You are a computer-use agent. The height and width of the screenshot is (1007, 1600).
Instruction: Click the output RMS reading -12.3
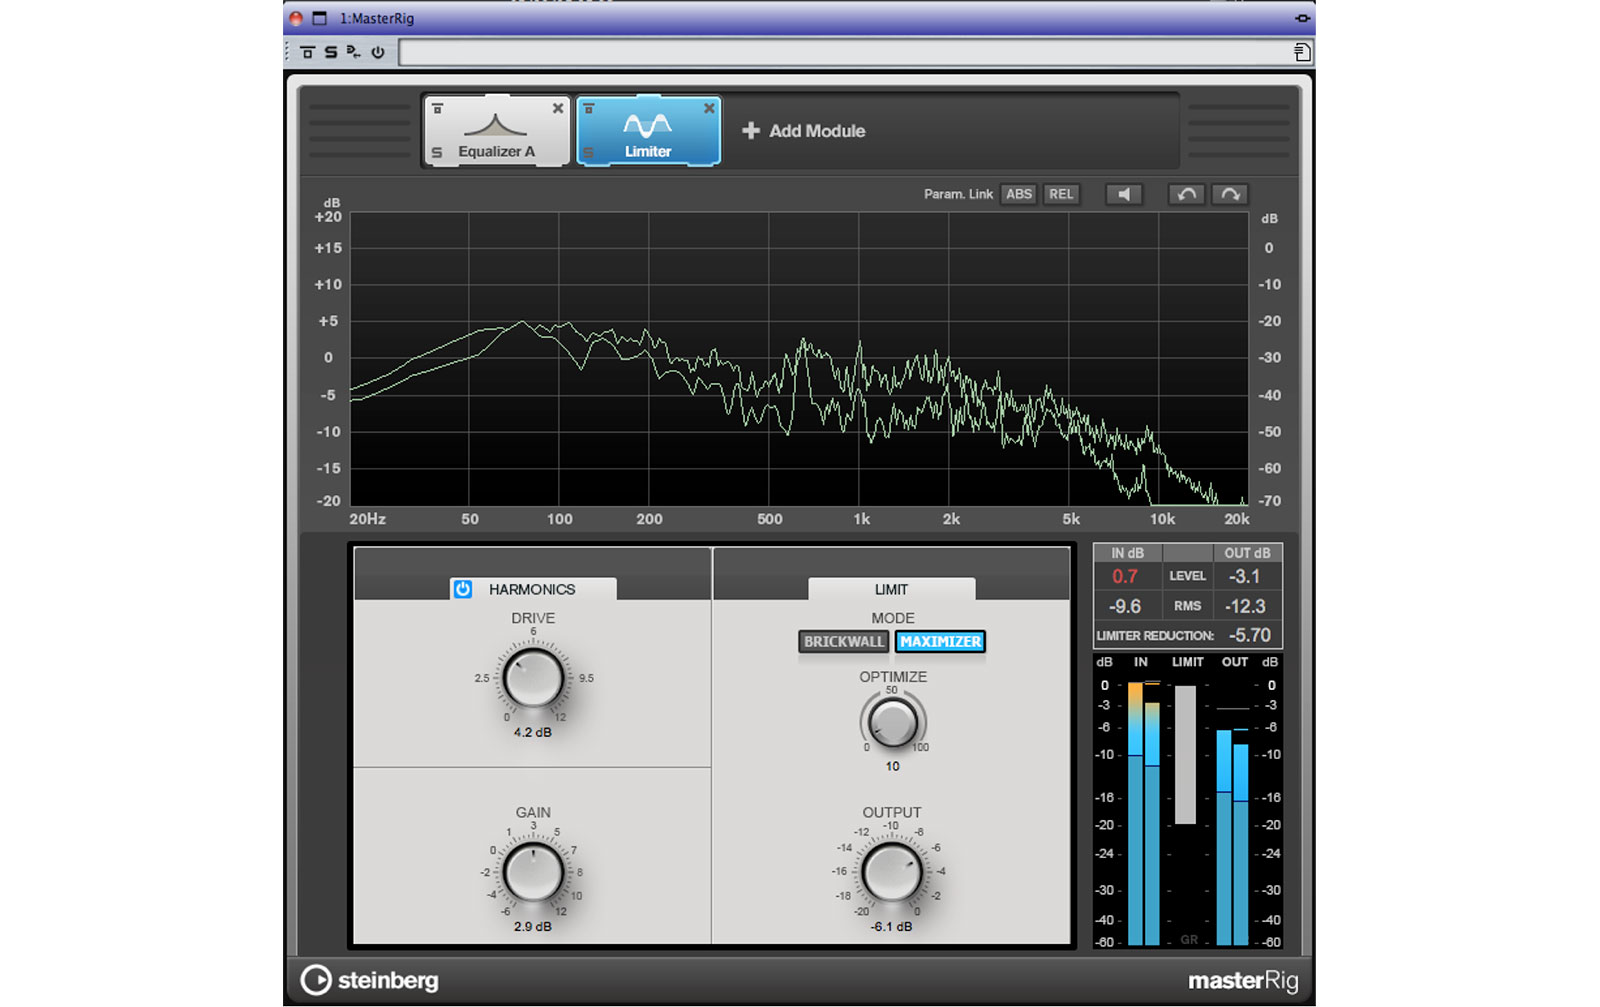click(x=1246, y=606)
